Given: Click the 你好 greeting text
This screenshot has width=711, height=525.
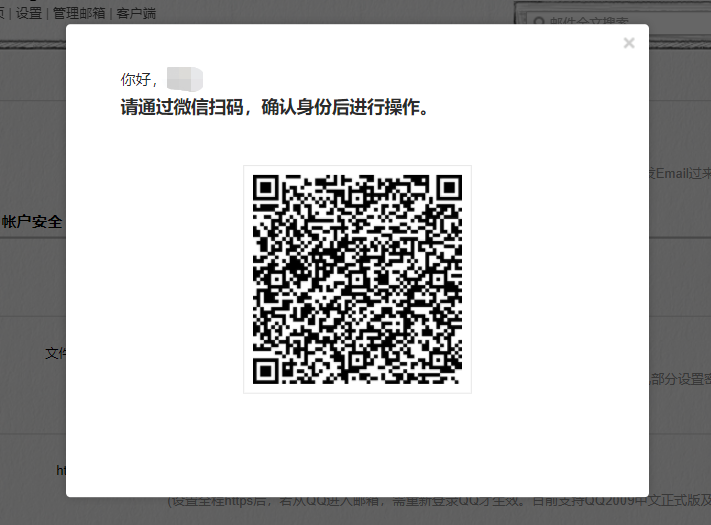Looking at the screenshot, I should (138, 79).
